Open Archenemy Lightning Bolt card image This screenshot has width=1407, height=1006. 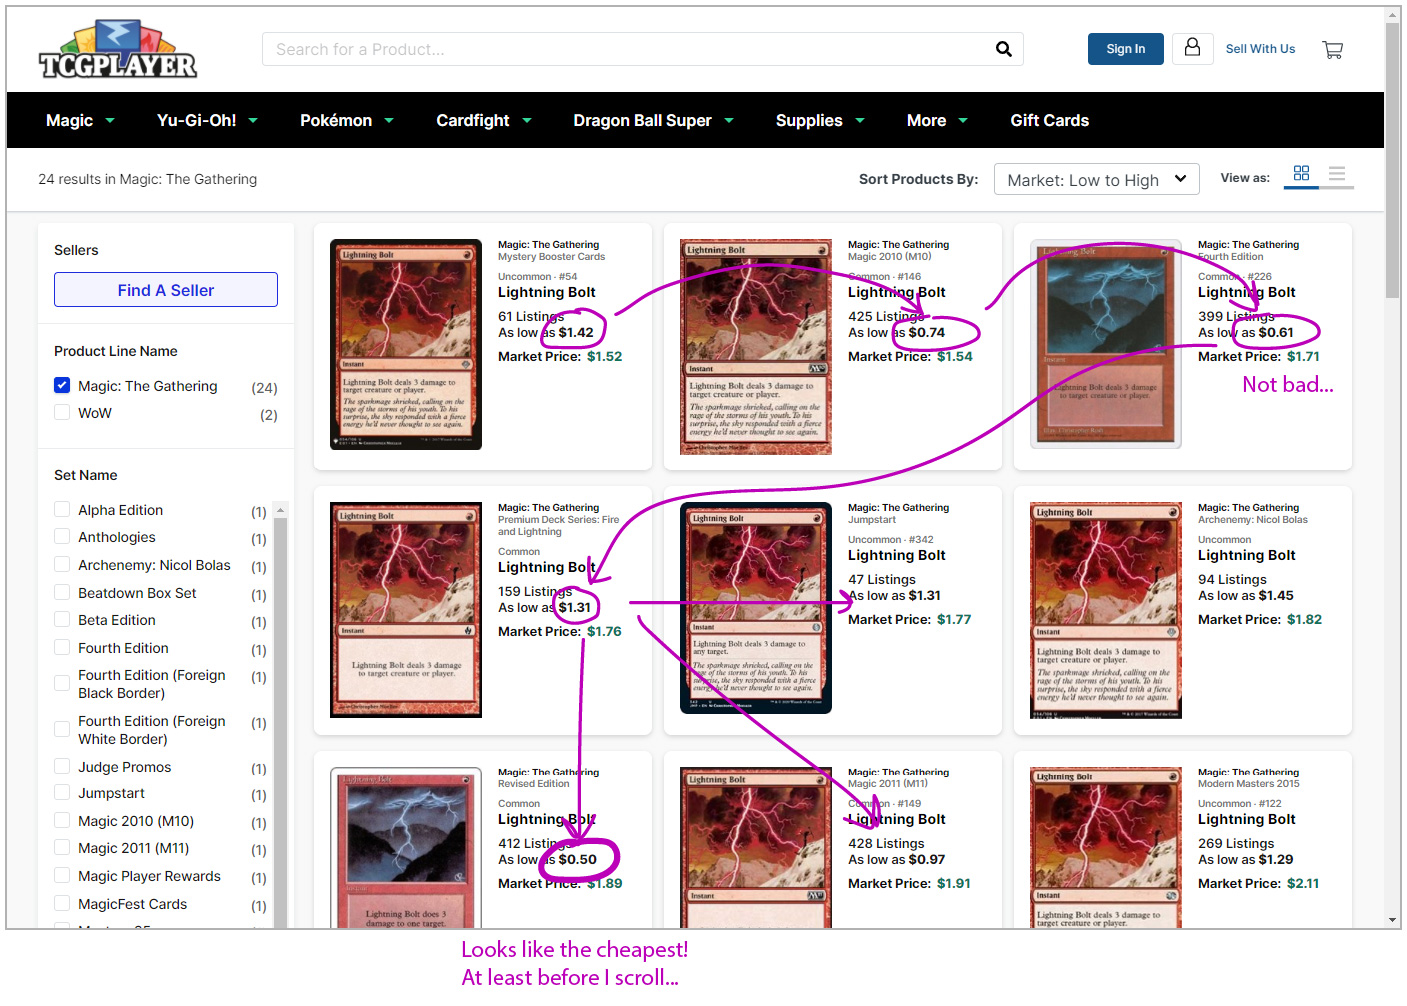(1106, 610)
